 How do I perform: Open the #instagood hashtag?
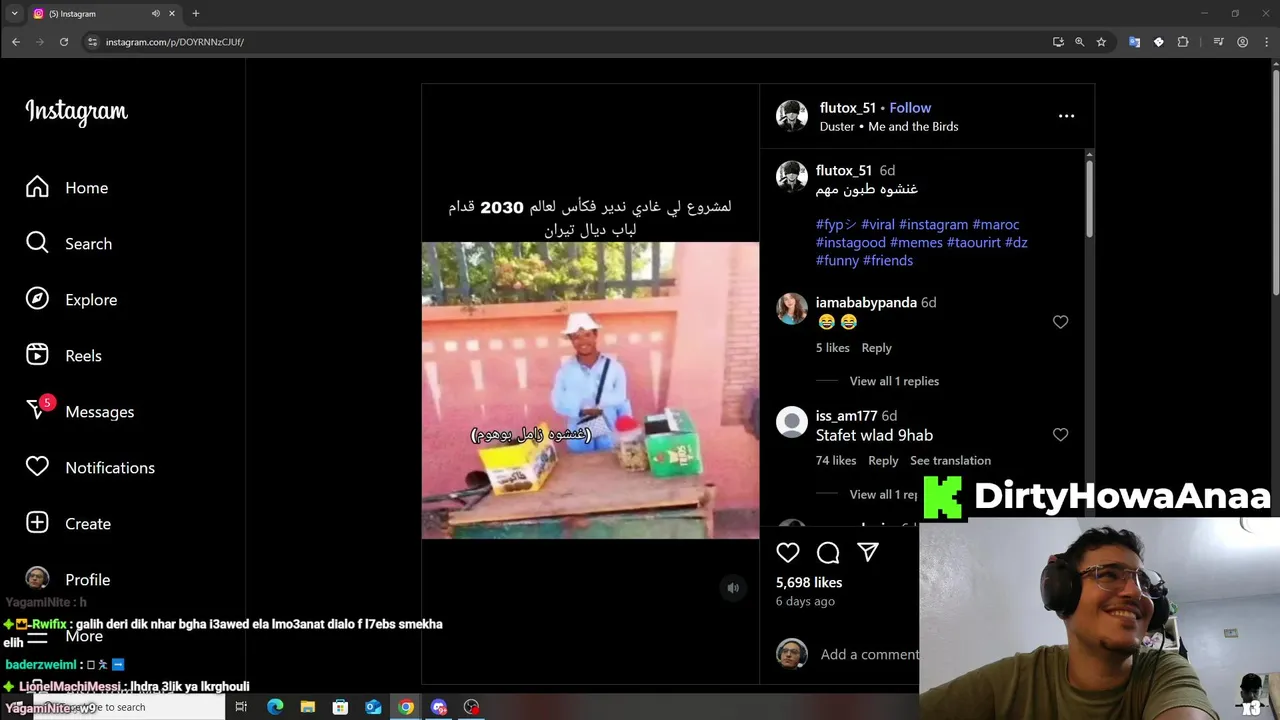tap(851, 243)
